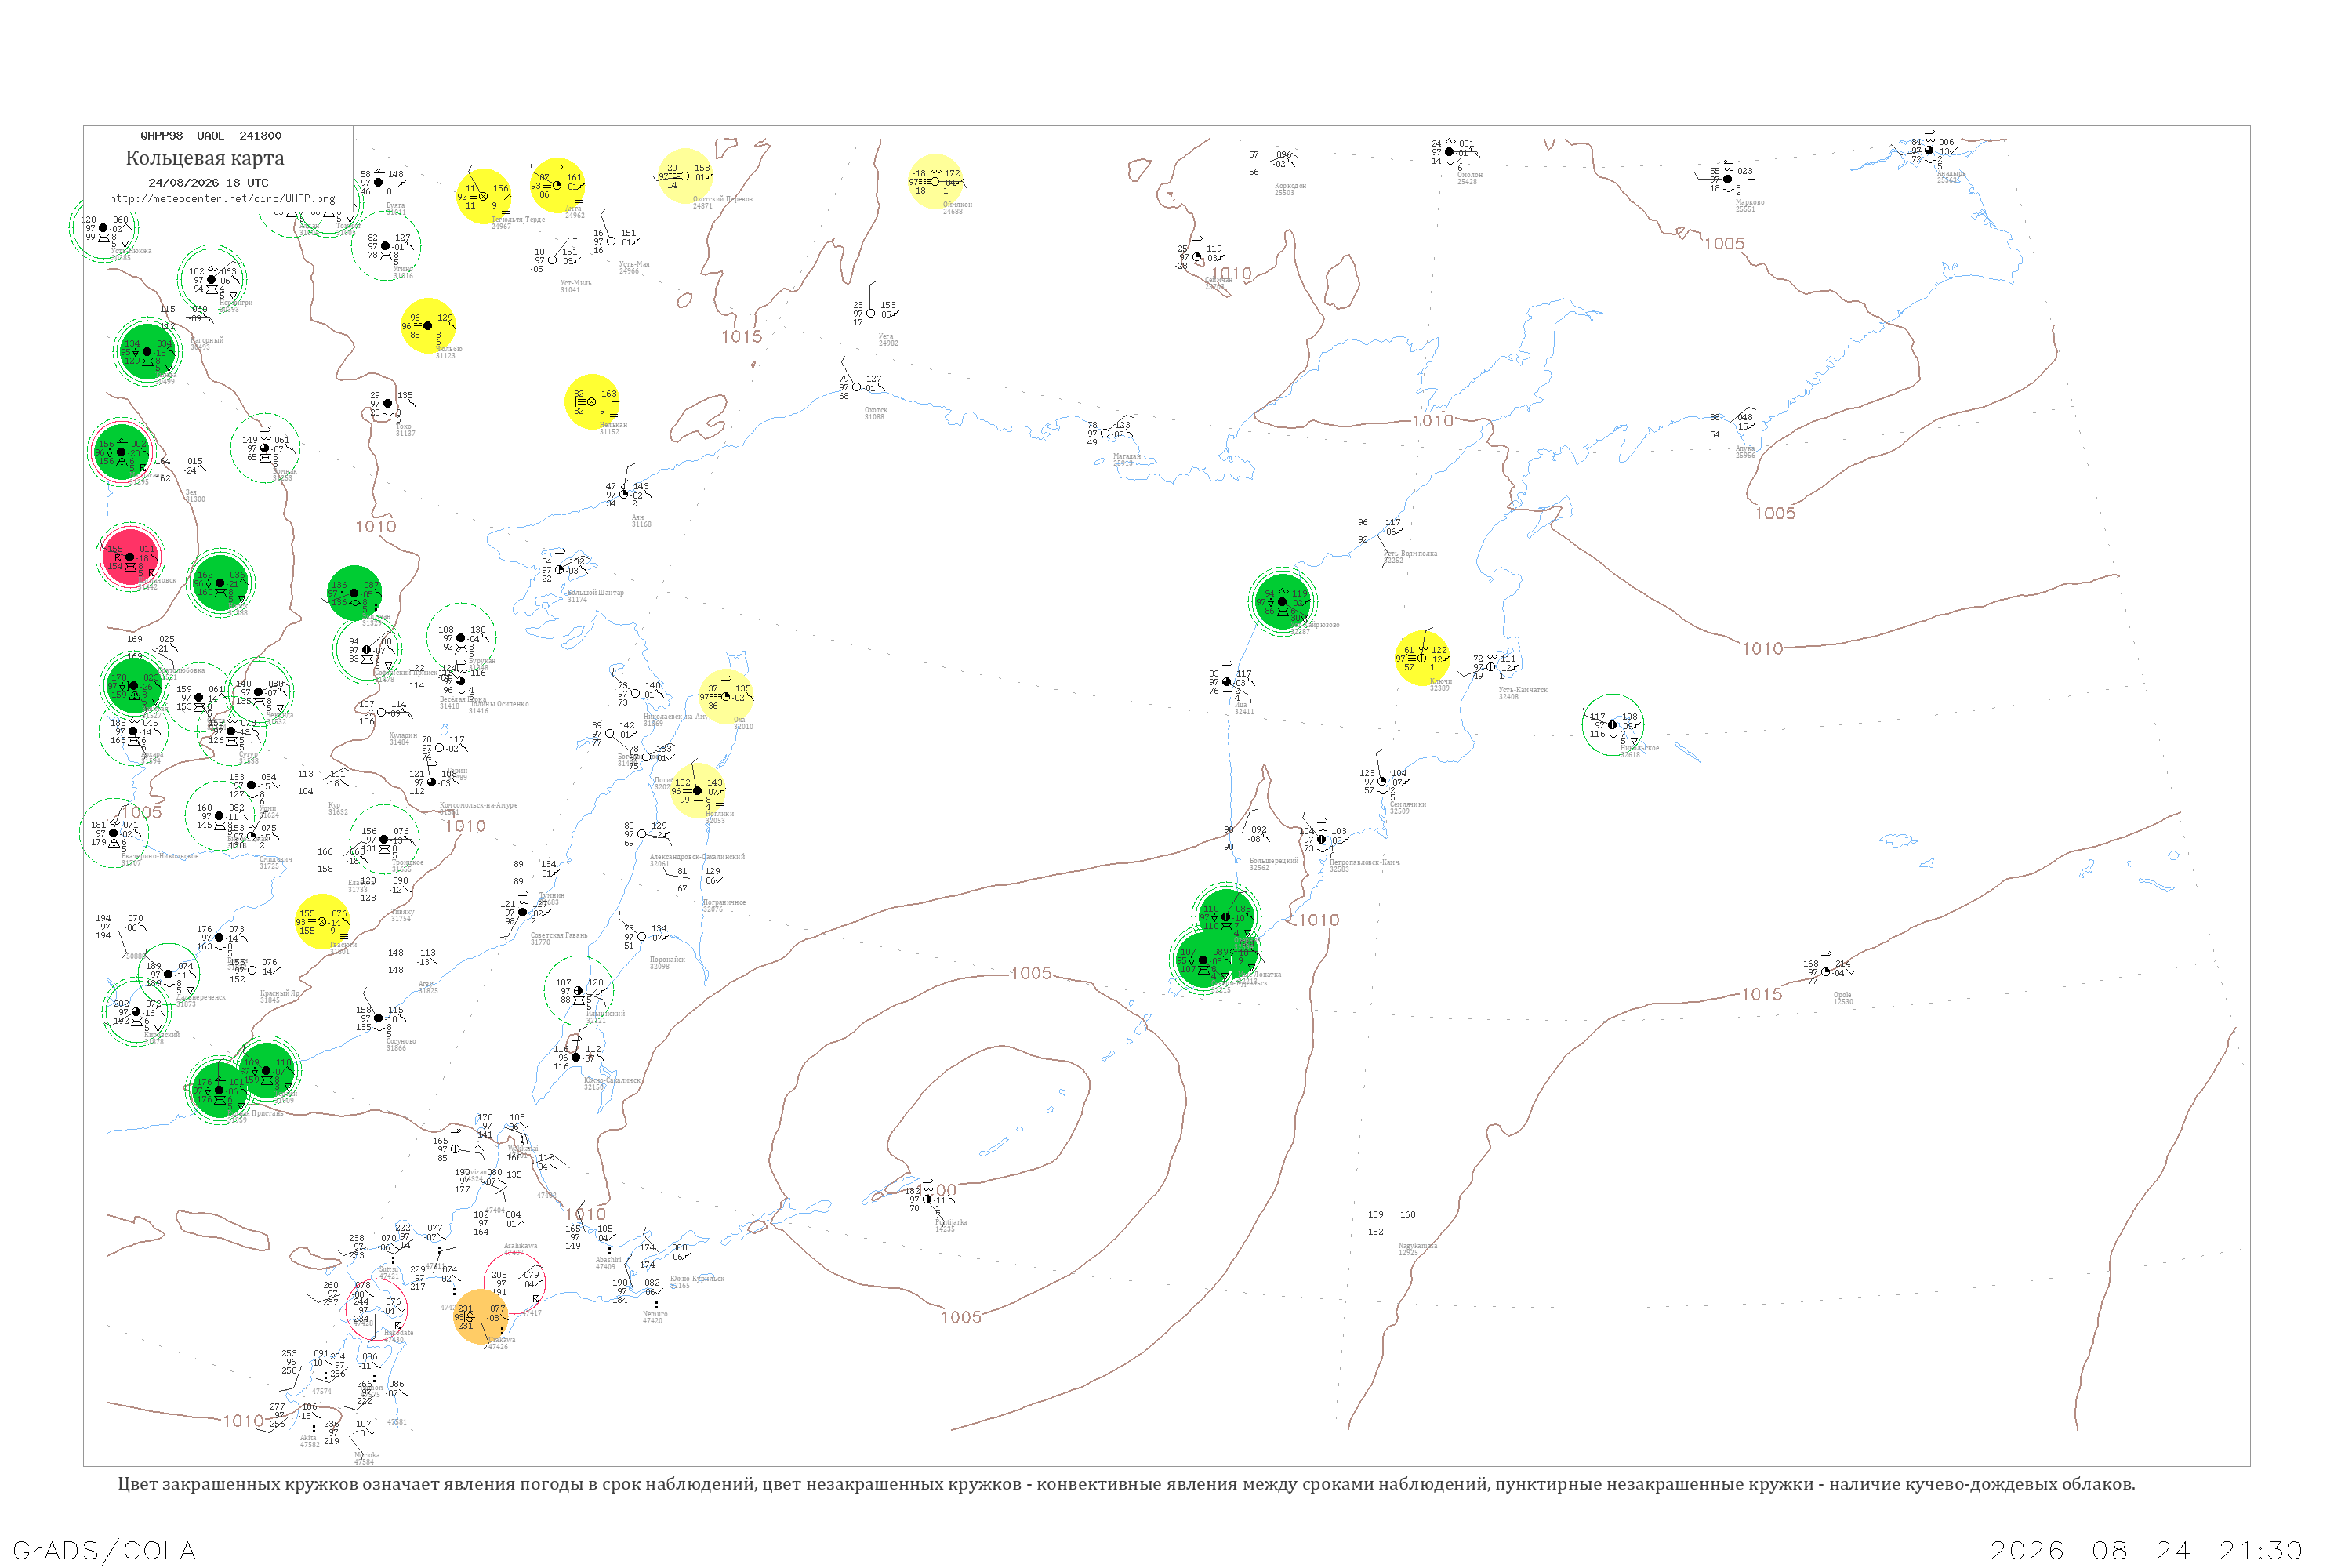Click the red outlined circle above Hakodate
The width and height of the screenshot is (2352, 1568).
pyautogui.click(x=378, y=1309)
